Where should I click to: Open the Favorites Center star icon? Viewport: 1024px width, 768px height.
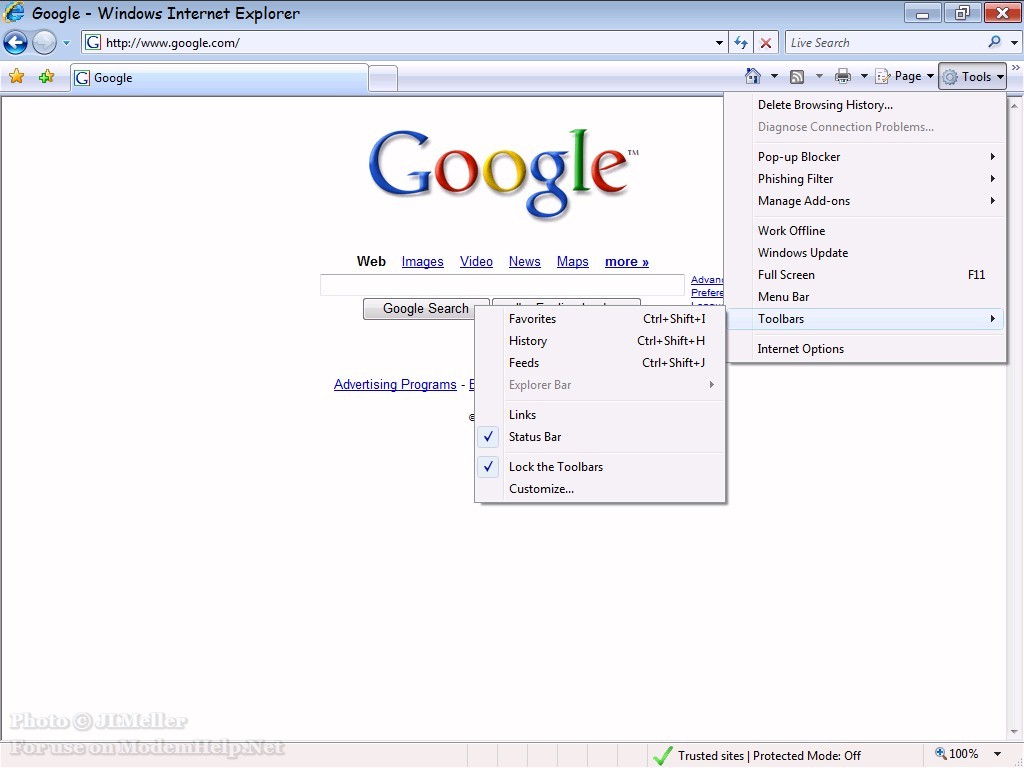[x=17, y=76]
